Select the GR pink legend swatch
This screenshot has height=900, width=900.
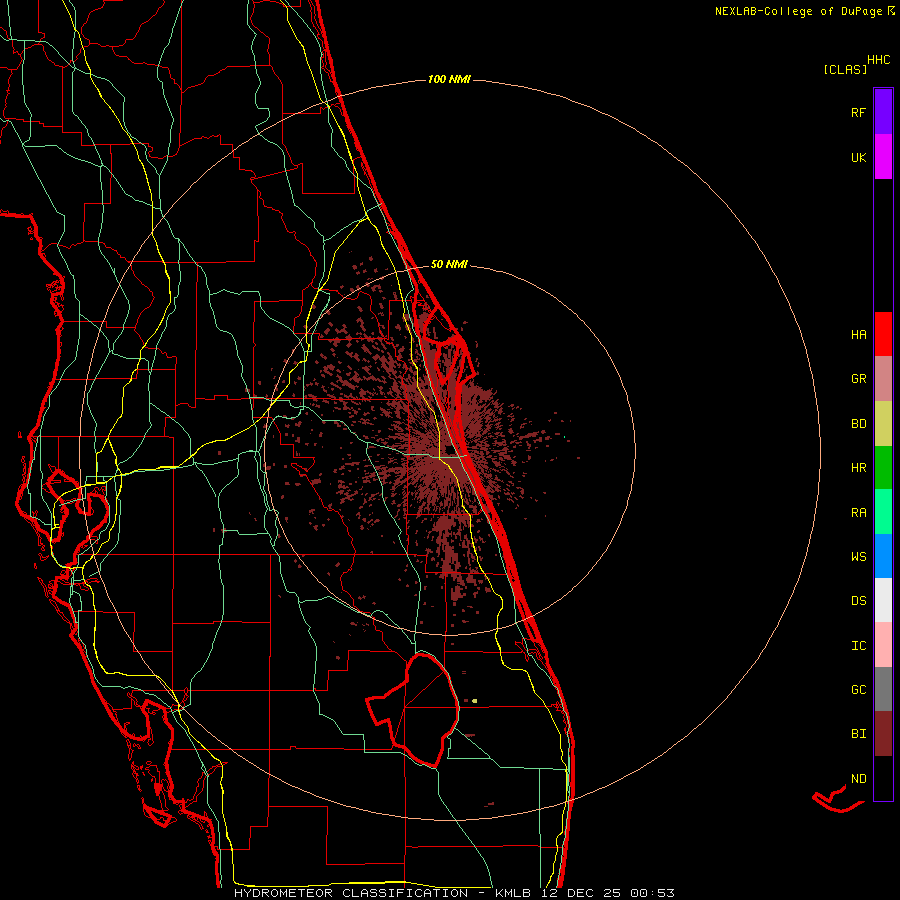pos(883,379)
